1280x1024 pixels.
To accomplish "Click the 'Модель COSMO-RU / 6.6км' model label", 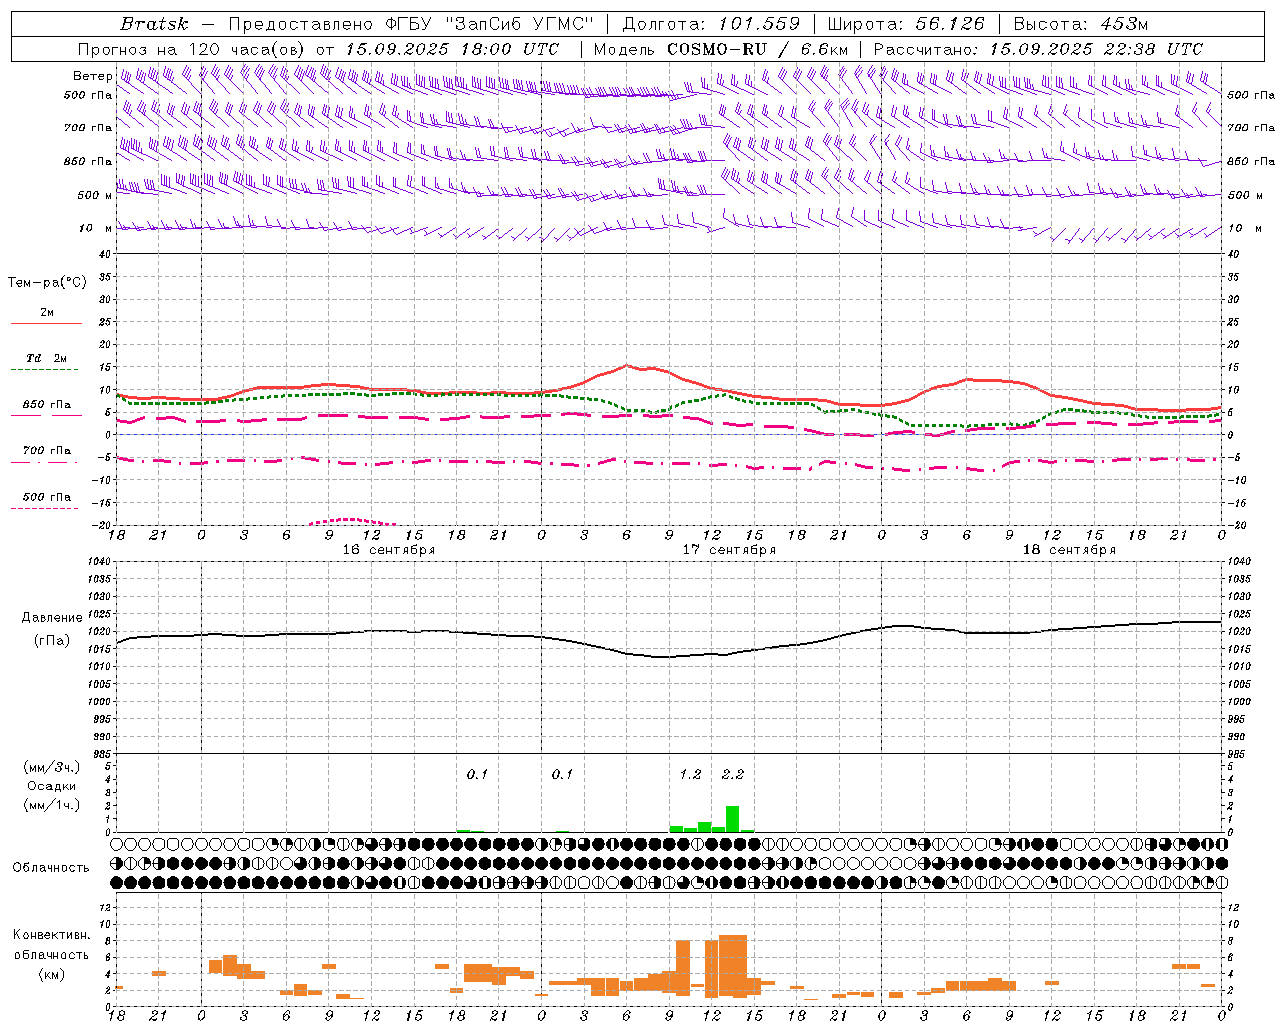I will tap(720, 49).
